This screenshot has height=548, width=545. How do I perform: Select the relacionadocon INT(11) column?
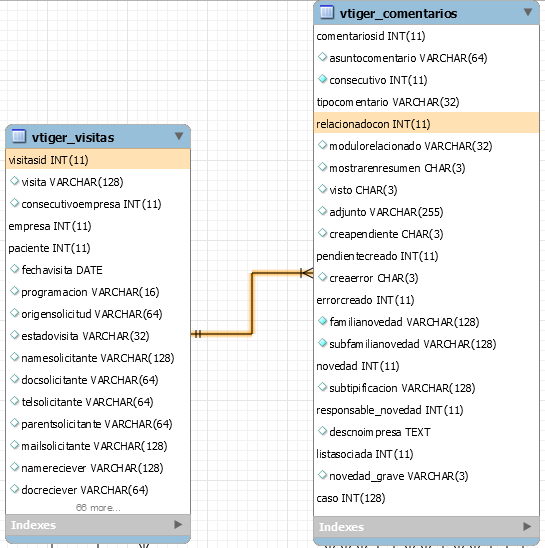tap(426, 124)
